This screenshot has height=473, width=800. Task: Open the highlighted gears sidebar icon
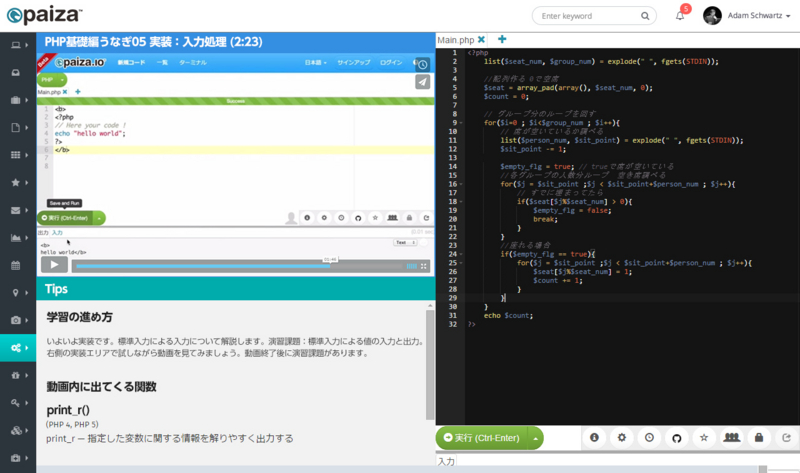(16, 348)
